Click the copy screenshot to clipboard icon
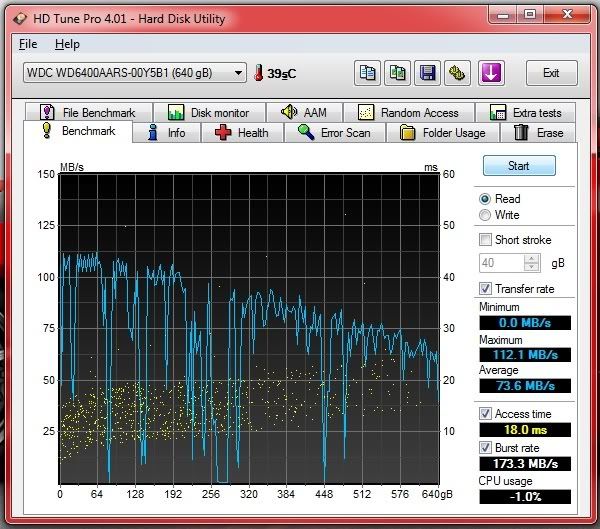600x529 pixels. click(x=398, y=73)
